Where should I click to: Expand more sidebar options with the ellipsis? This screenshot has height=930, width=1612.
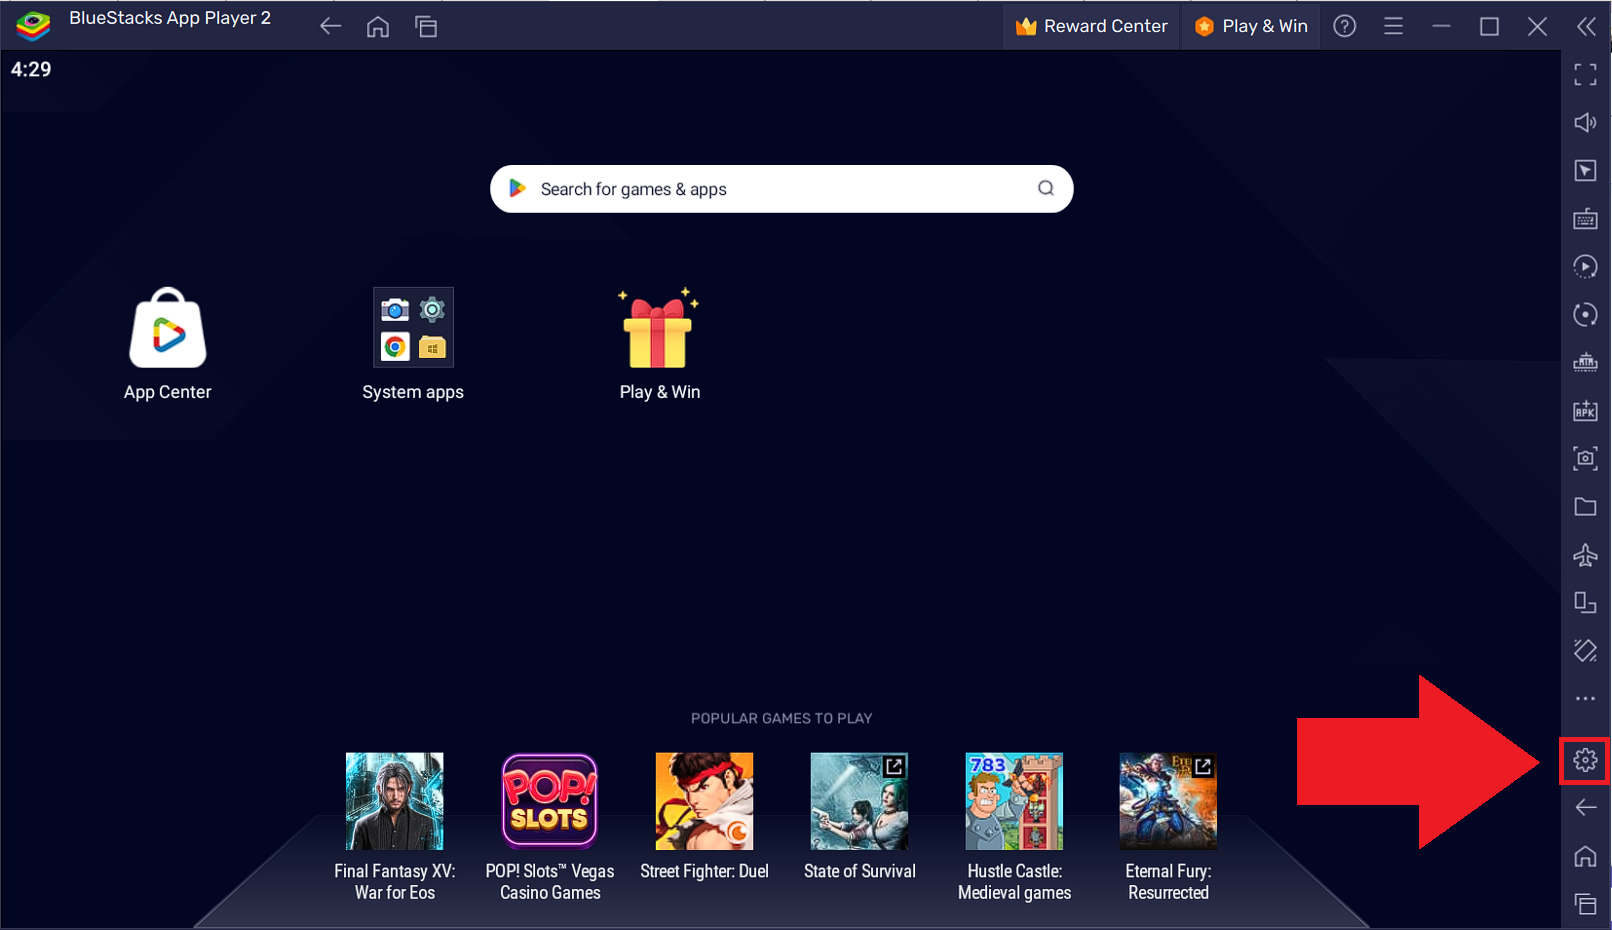point(1585,698)
